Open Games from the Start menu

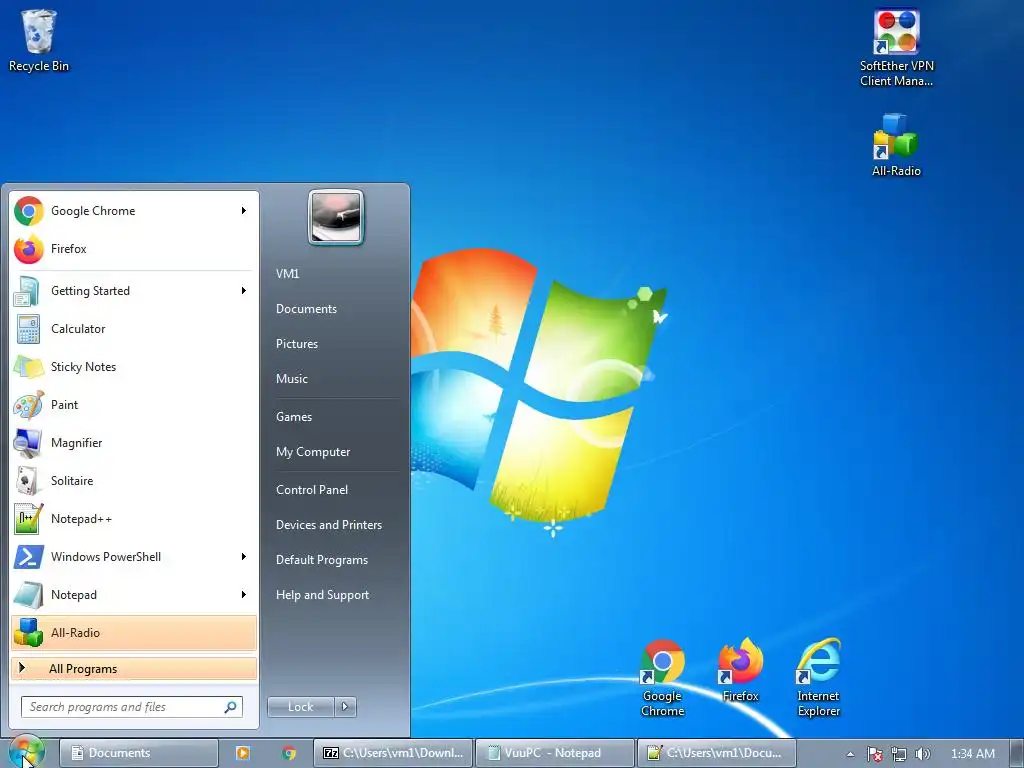pos(295,417)
